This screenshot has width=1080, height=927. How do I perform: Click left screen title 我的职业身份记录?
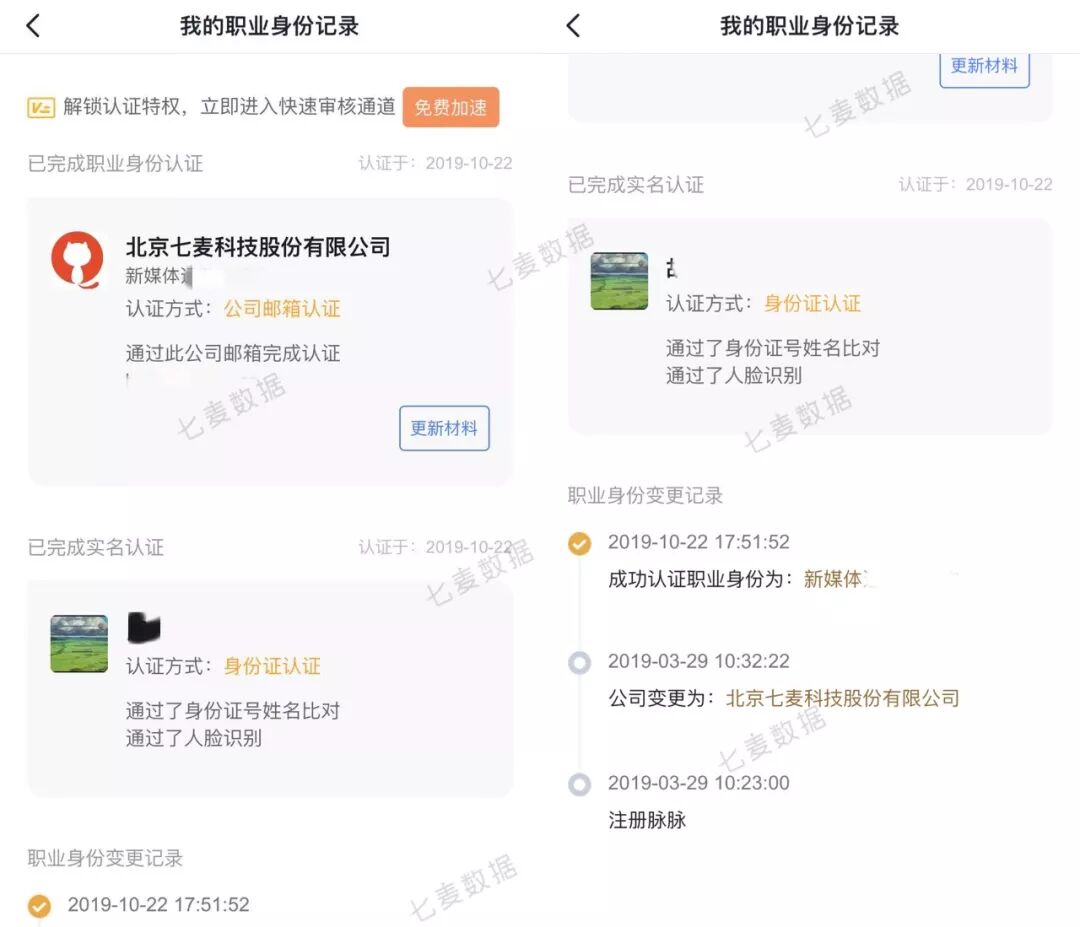pos(269,26)
